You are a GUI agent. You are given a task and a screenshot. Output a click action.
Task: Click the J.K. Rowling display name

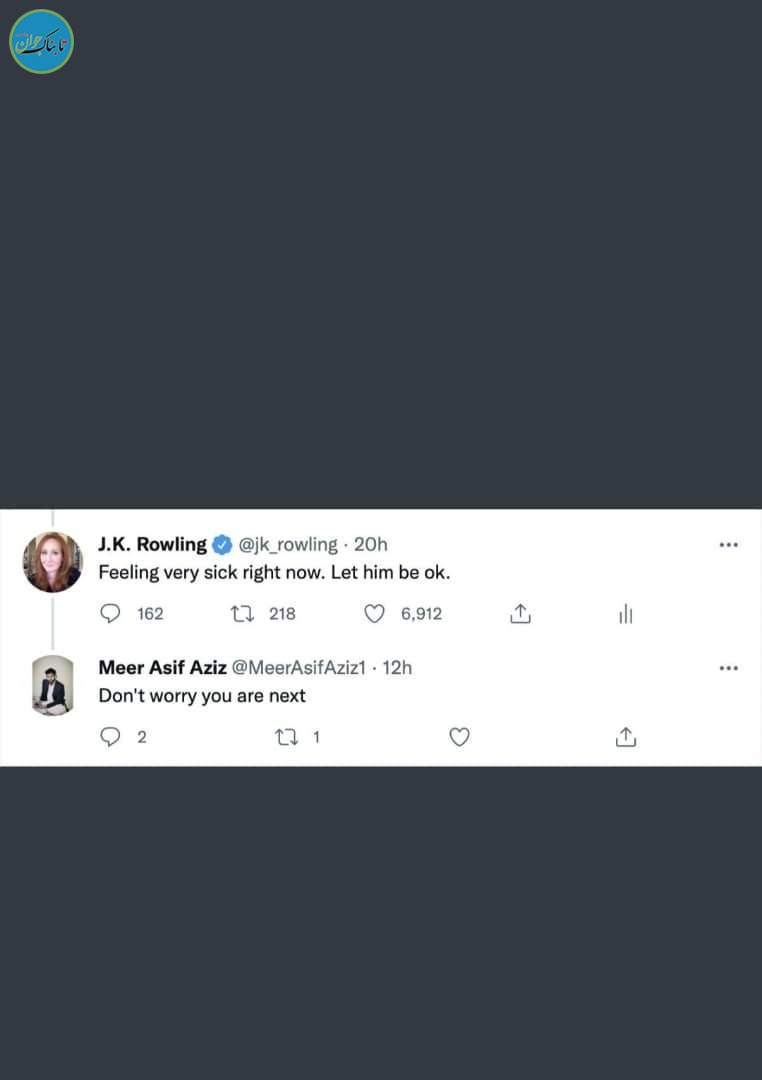152,544
